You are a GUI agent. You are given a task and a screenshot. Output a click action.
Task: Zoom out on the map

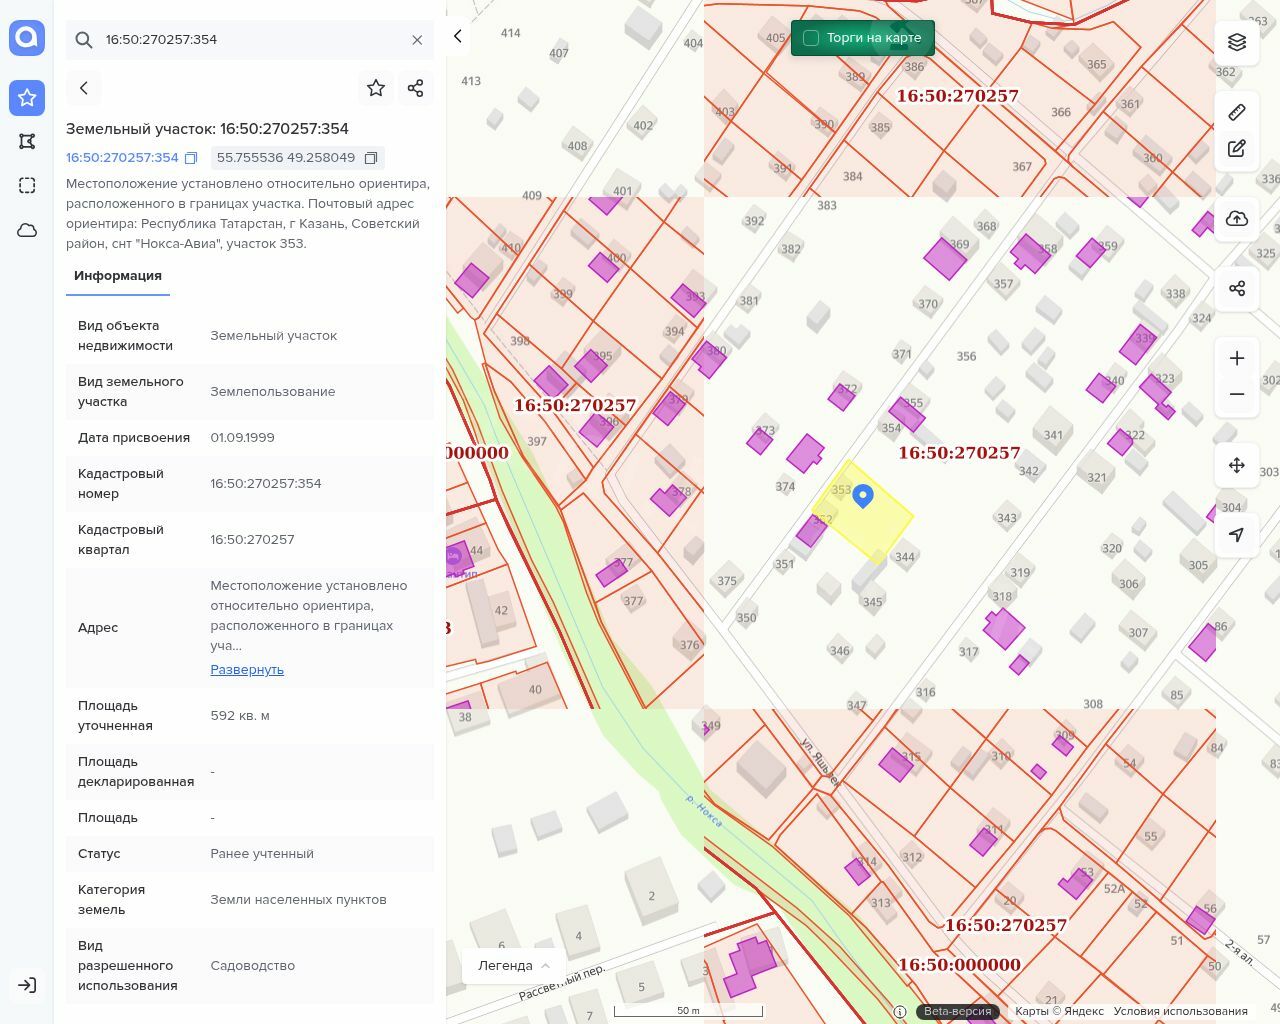click(x=1237, y=394)
